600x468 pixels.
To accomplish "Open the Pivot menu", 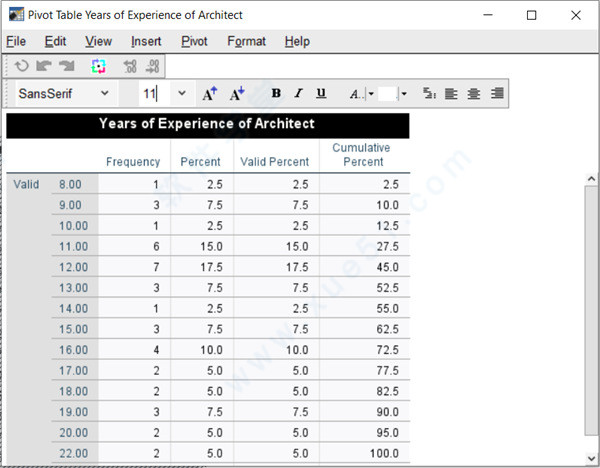I will point(194,41).
